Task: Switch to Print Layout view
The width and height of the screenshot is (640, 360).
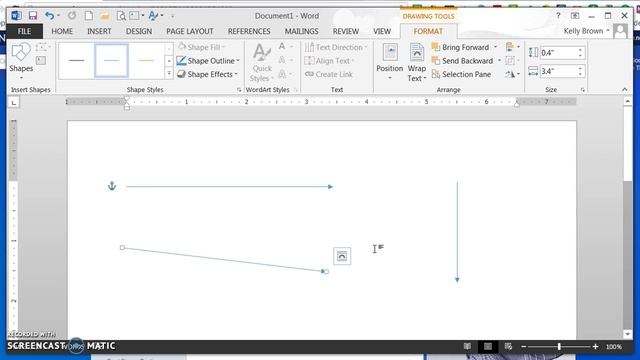Action: click(x=488, y=347)
